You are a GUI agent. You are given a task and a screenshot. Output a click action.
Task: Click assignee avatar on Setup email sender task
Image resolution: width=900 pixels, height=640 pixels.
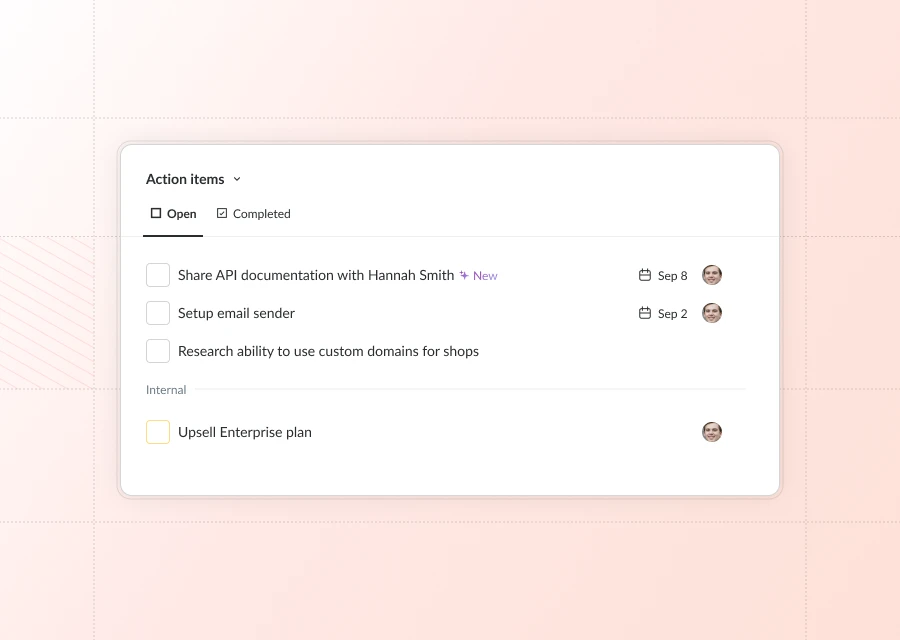[x=712, y=313]
